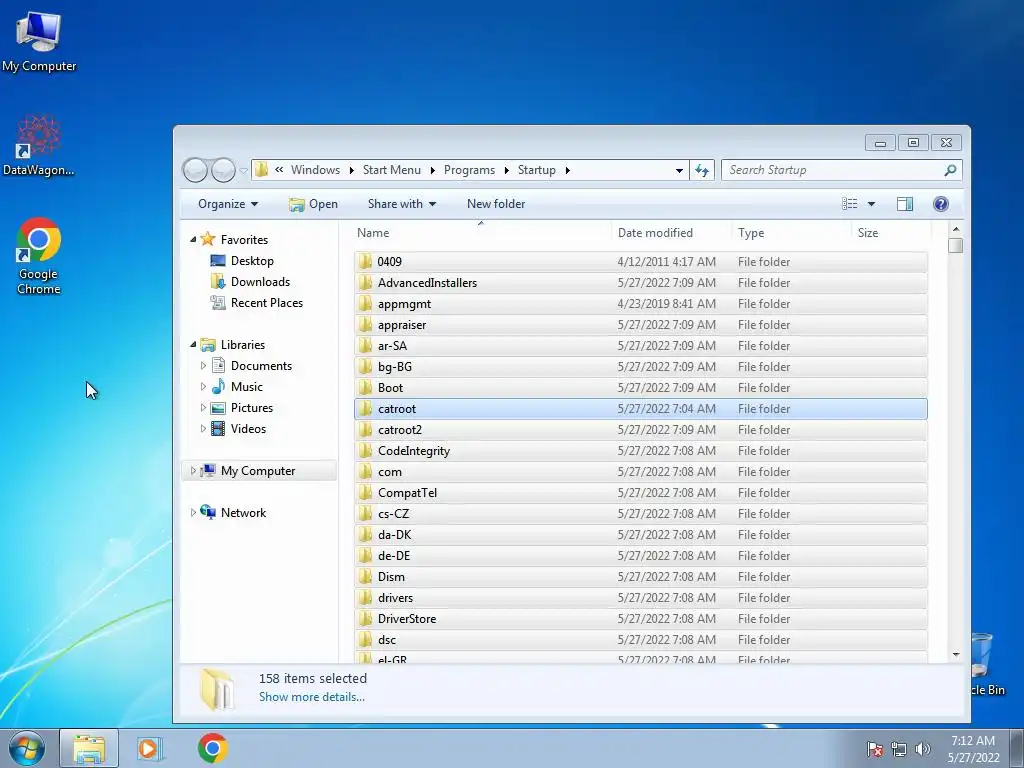Open the address bar history dropdown
This screenshot has width=1024, height=768.
pos(679,170)
